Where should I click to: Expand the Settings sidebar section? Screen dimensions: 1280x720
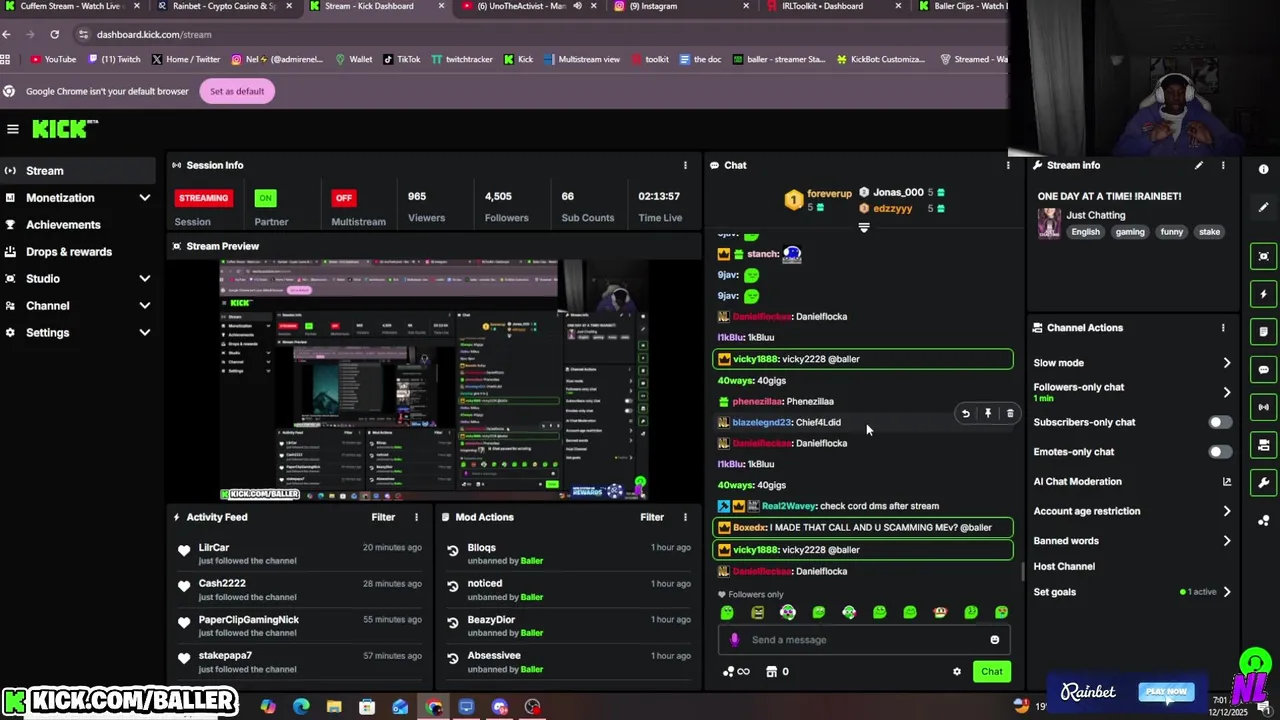pos(80,333)
